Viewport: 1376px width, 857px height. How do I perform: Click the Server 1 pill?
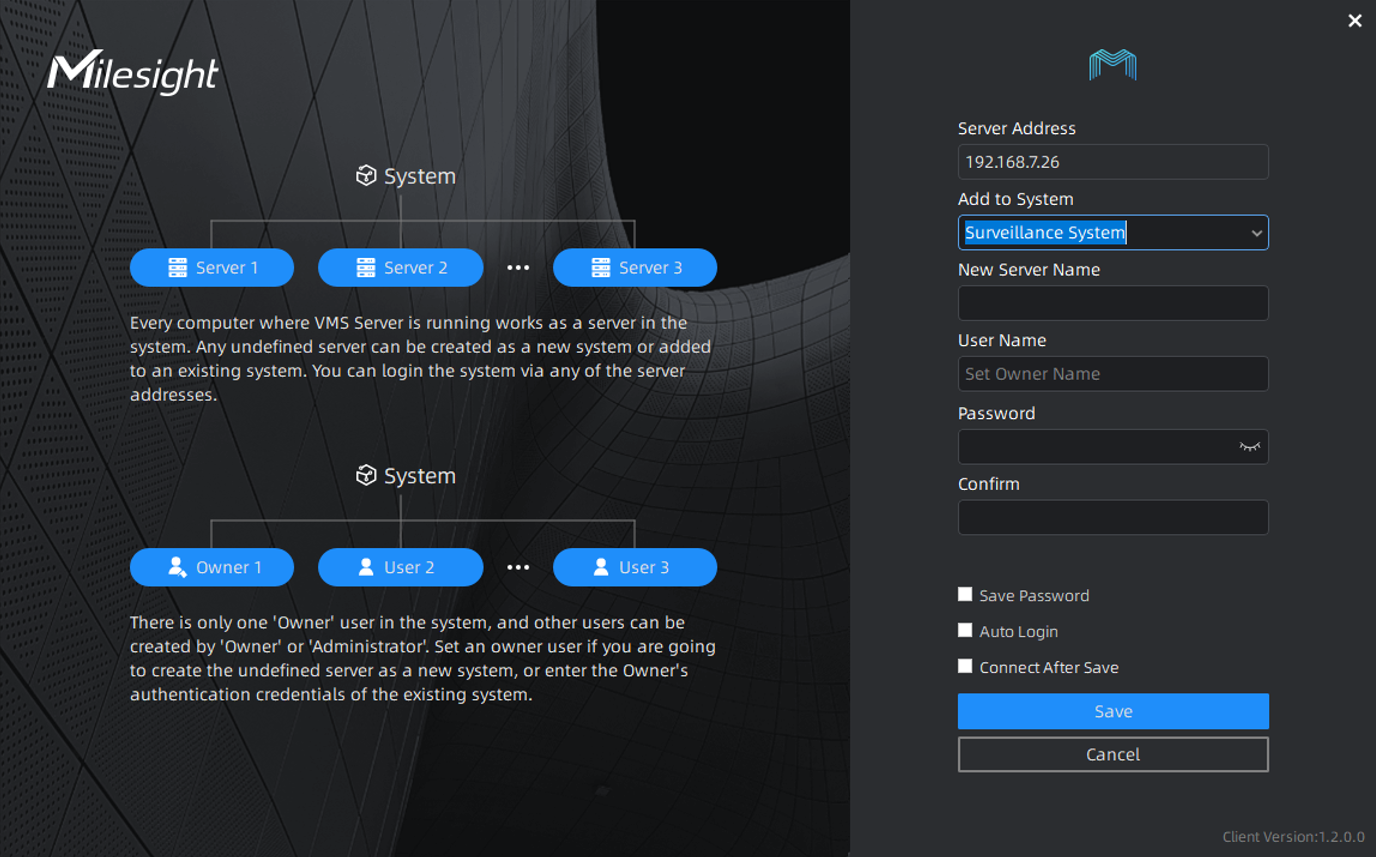212,267
